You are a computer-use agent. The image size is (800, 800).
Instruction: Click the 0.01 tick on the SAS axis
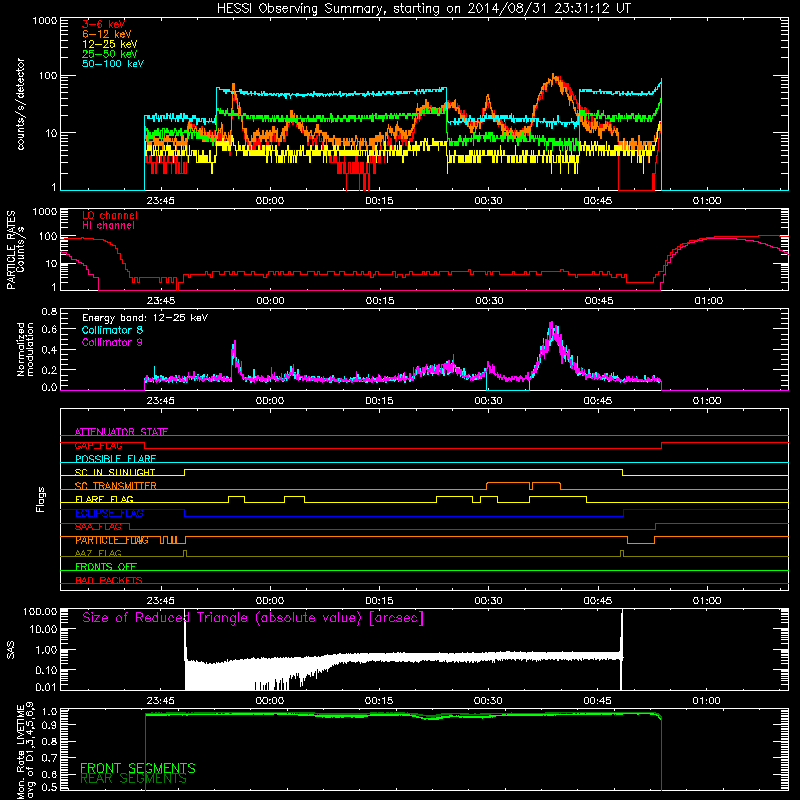(45, 687)
